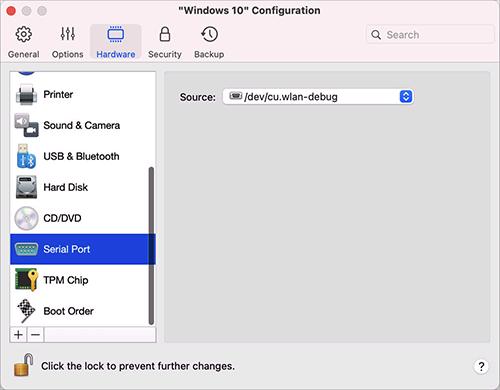Switch to the Security tab label
This screenshot has height=390, width=500.
[165, 54]
